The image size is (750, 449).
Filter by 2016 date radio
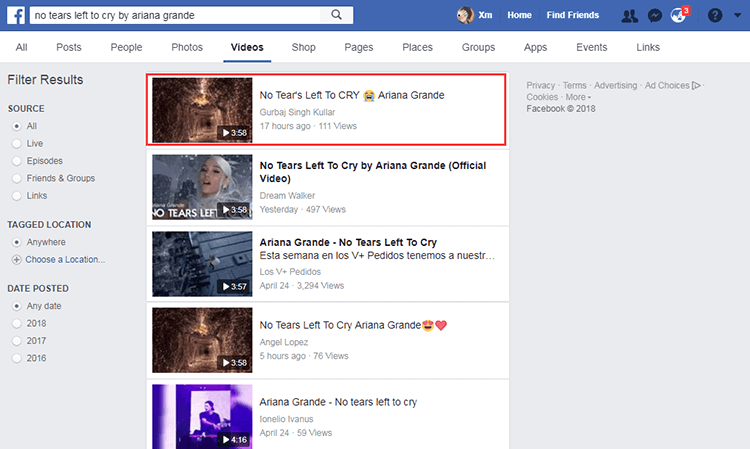[x=17, y=358]
